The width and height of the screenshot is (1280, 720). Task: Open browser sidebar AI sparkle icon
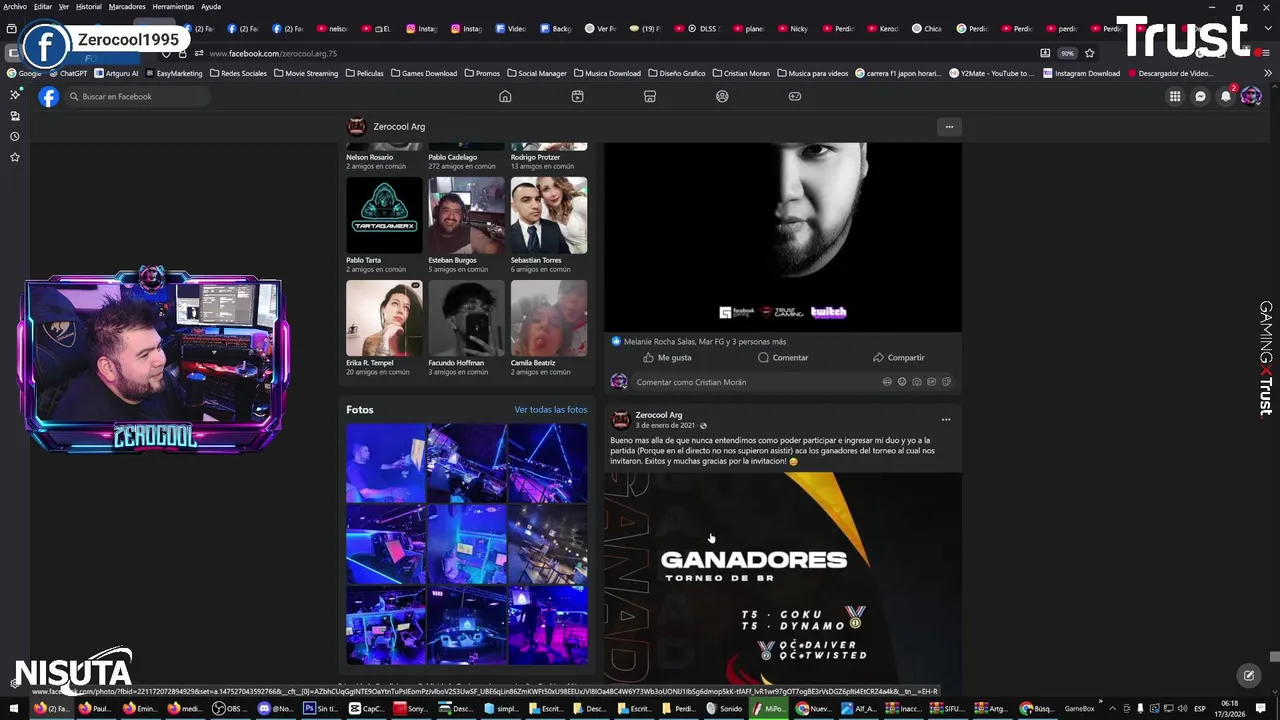(14, 94)
